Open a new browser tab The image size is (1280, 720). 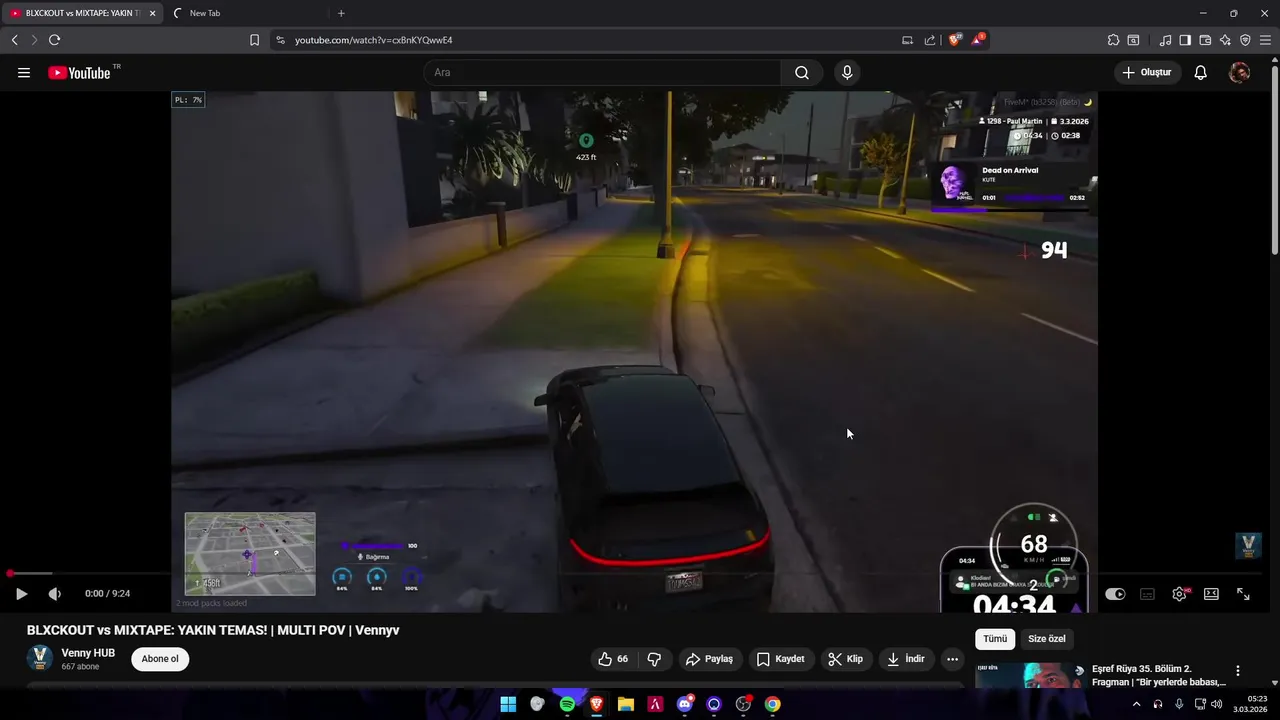341,13
